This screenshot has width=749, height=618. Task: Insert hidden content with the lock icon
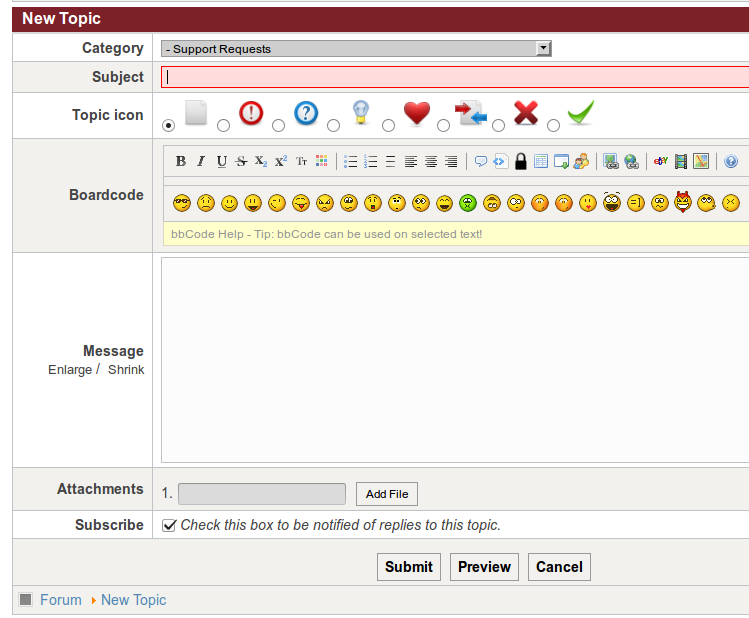pos(521,161)
